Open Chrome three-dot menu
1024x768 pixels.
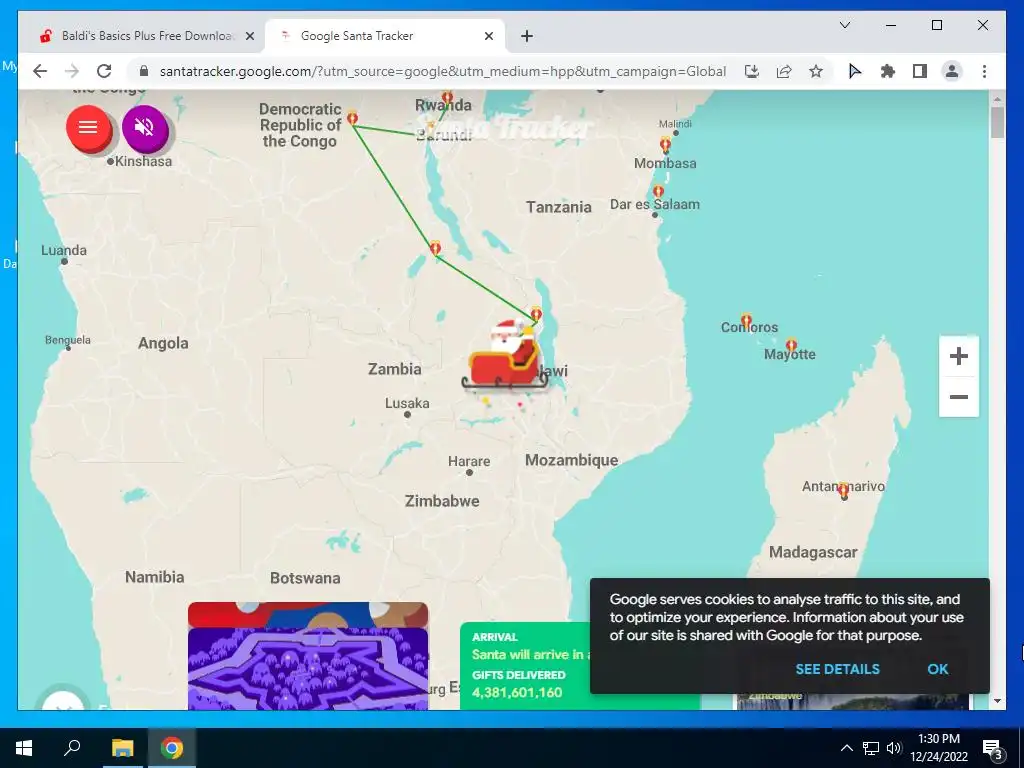[x=984, y=71]
